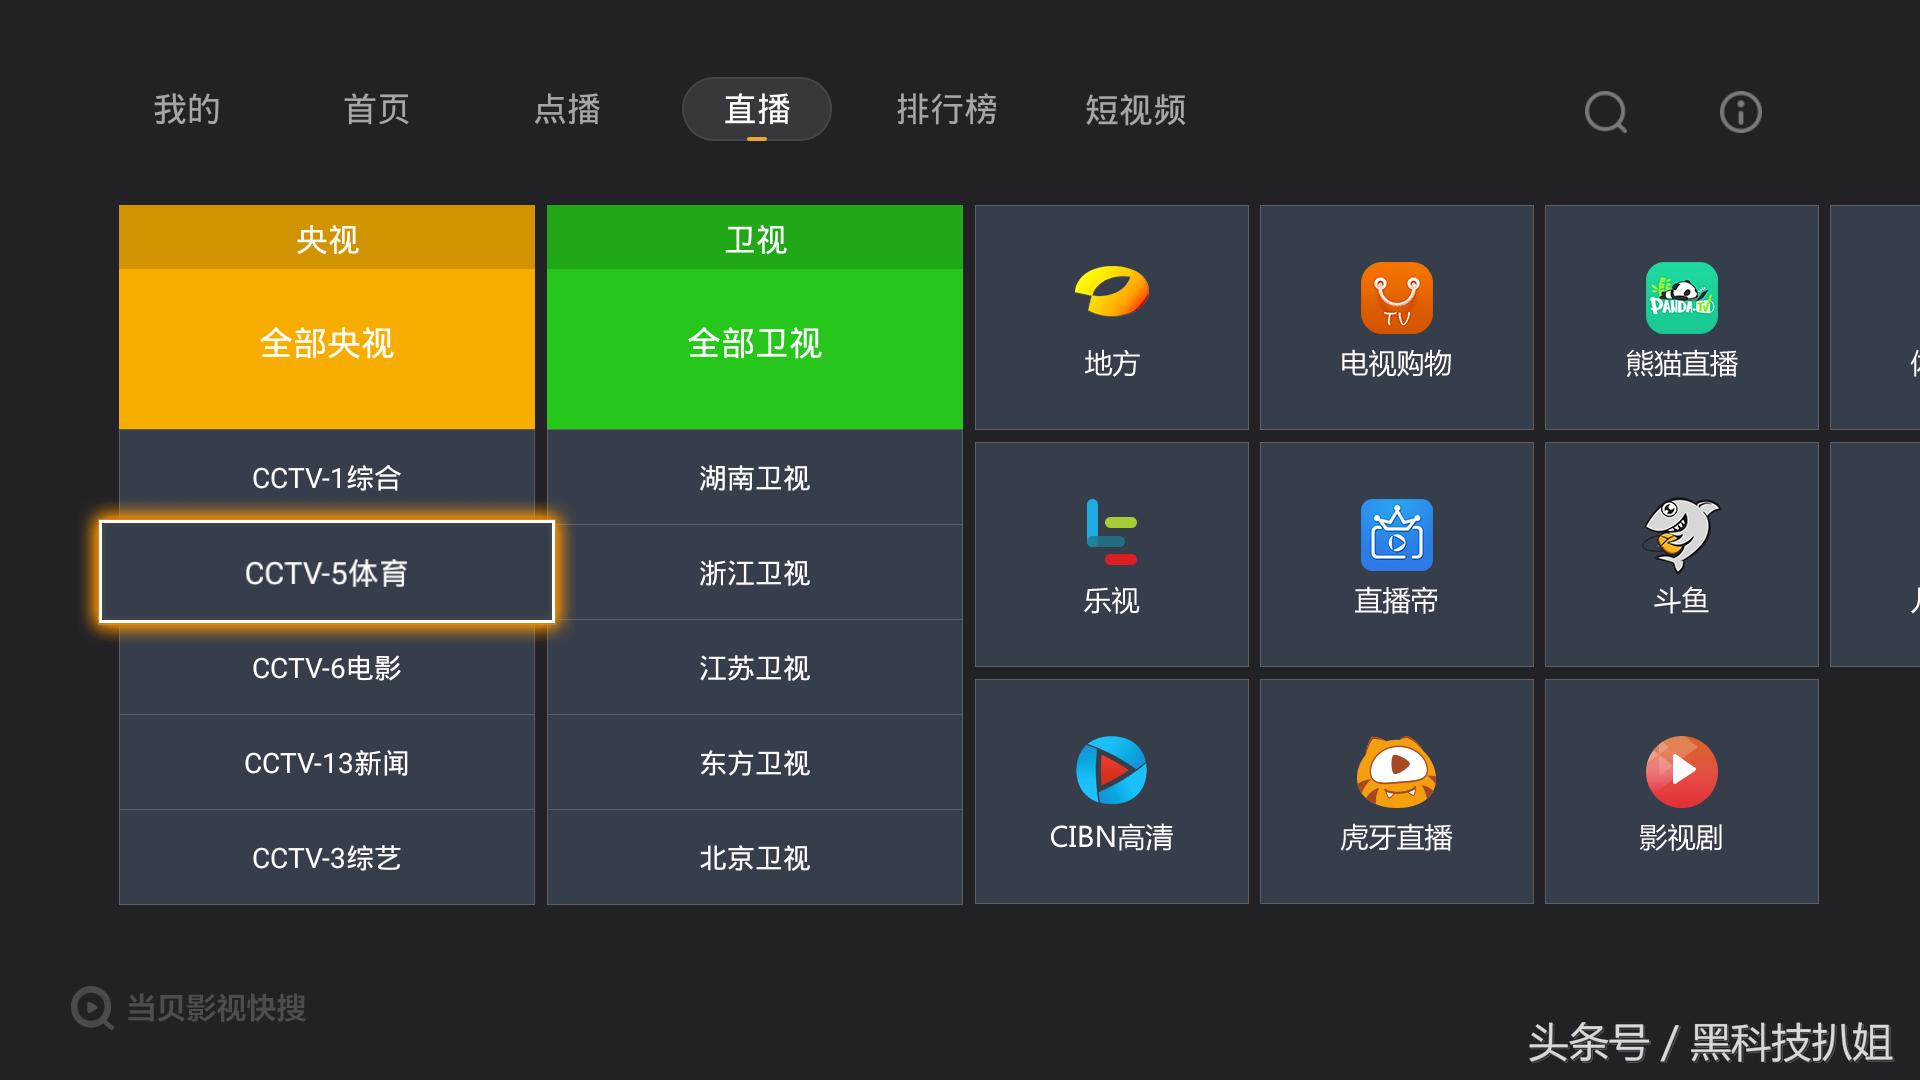This screenshot has height=1080, width=1920.
Task: Go to the 首页 tab
Action: coord(376,112)
